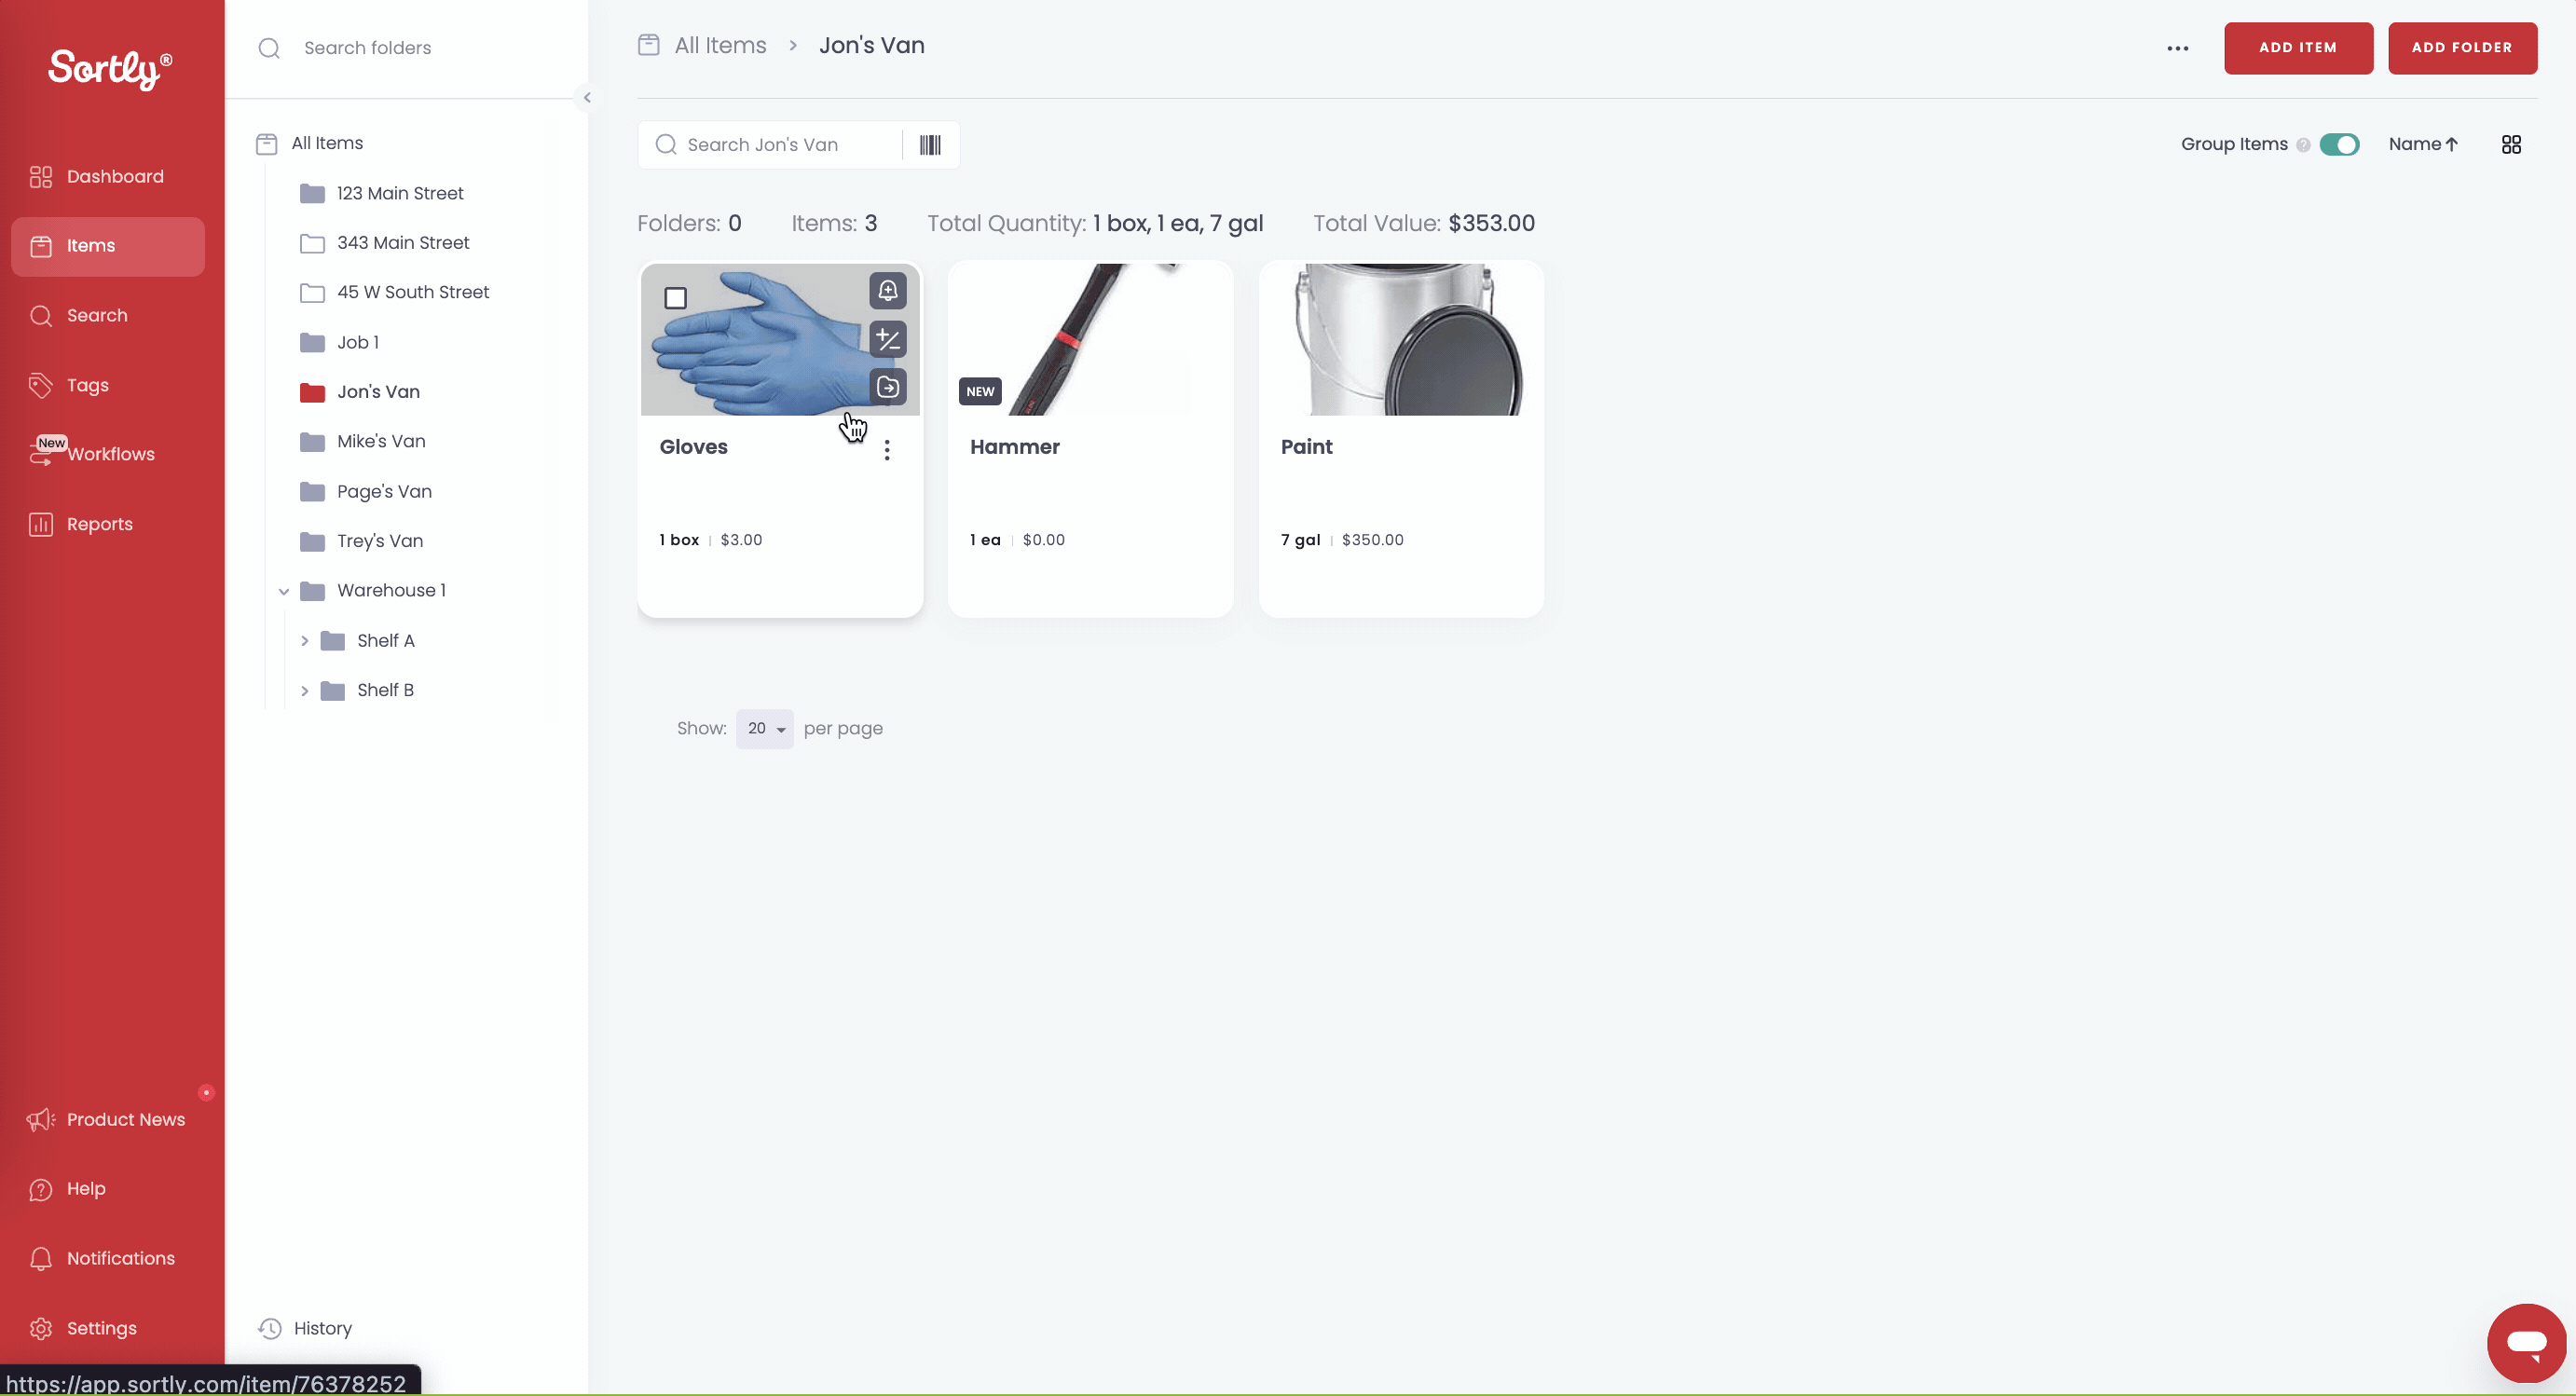Click the Add Item button
Image resolution: width=2576 pixels, height=1396 pixels.
[x=2298, y=48]
